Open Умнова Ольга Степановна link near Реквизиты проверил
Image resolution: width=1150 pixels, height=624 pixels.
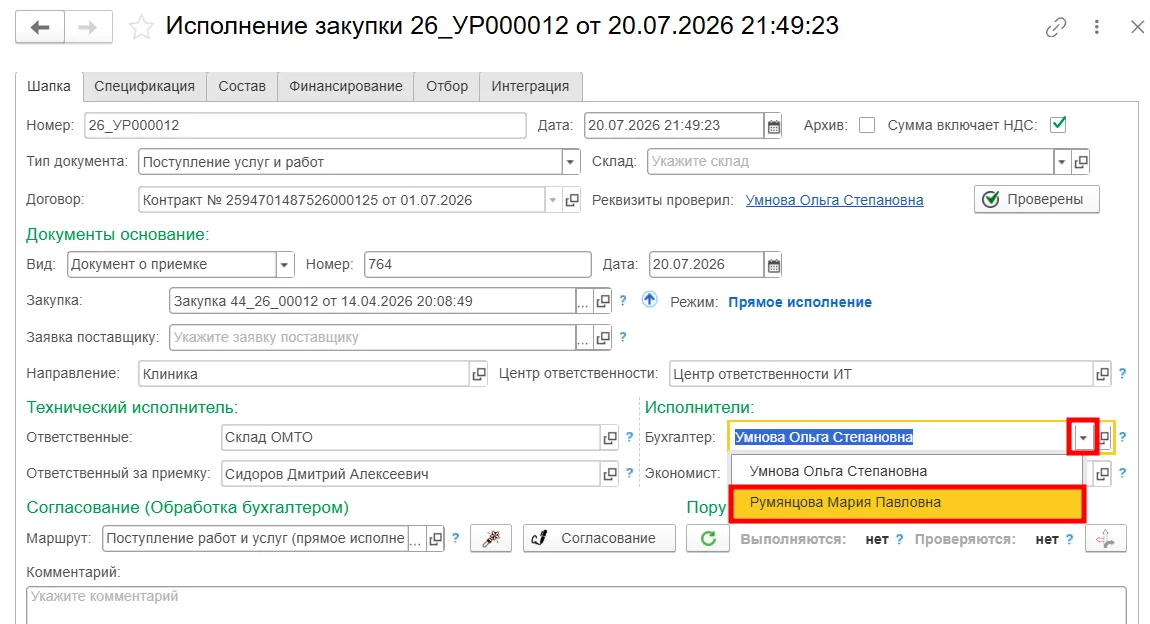coord(835,200)
